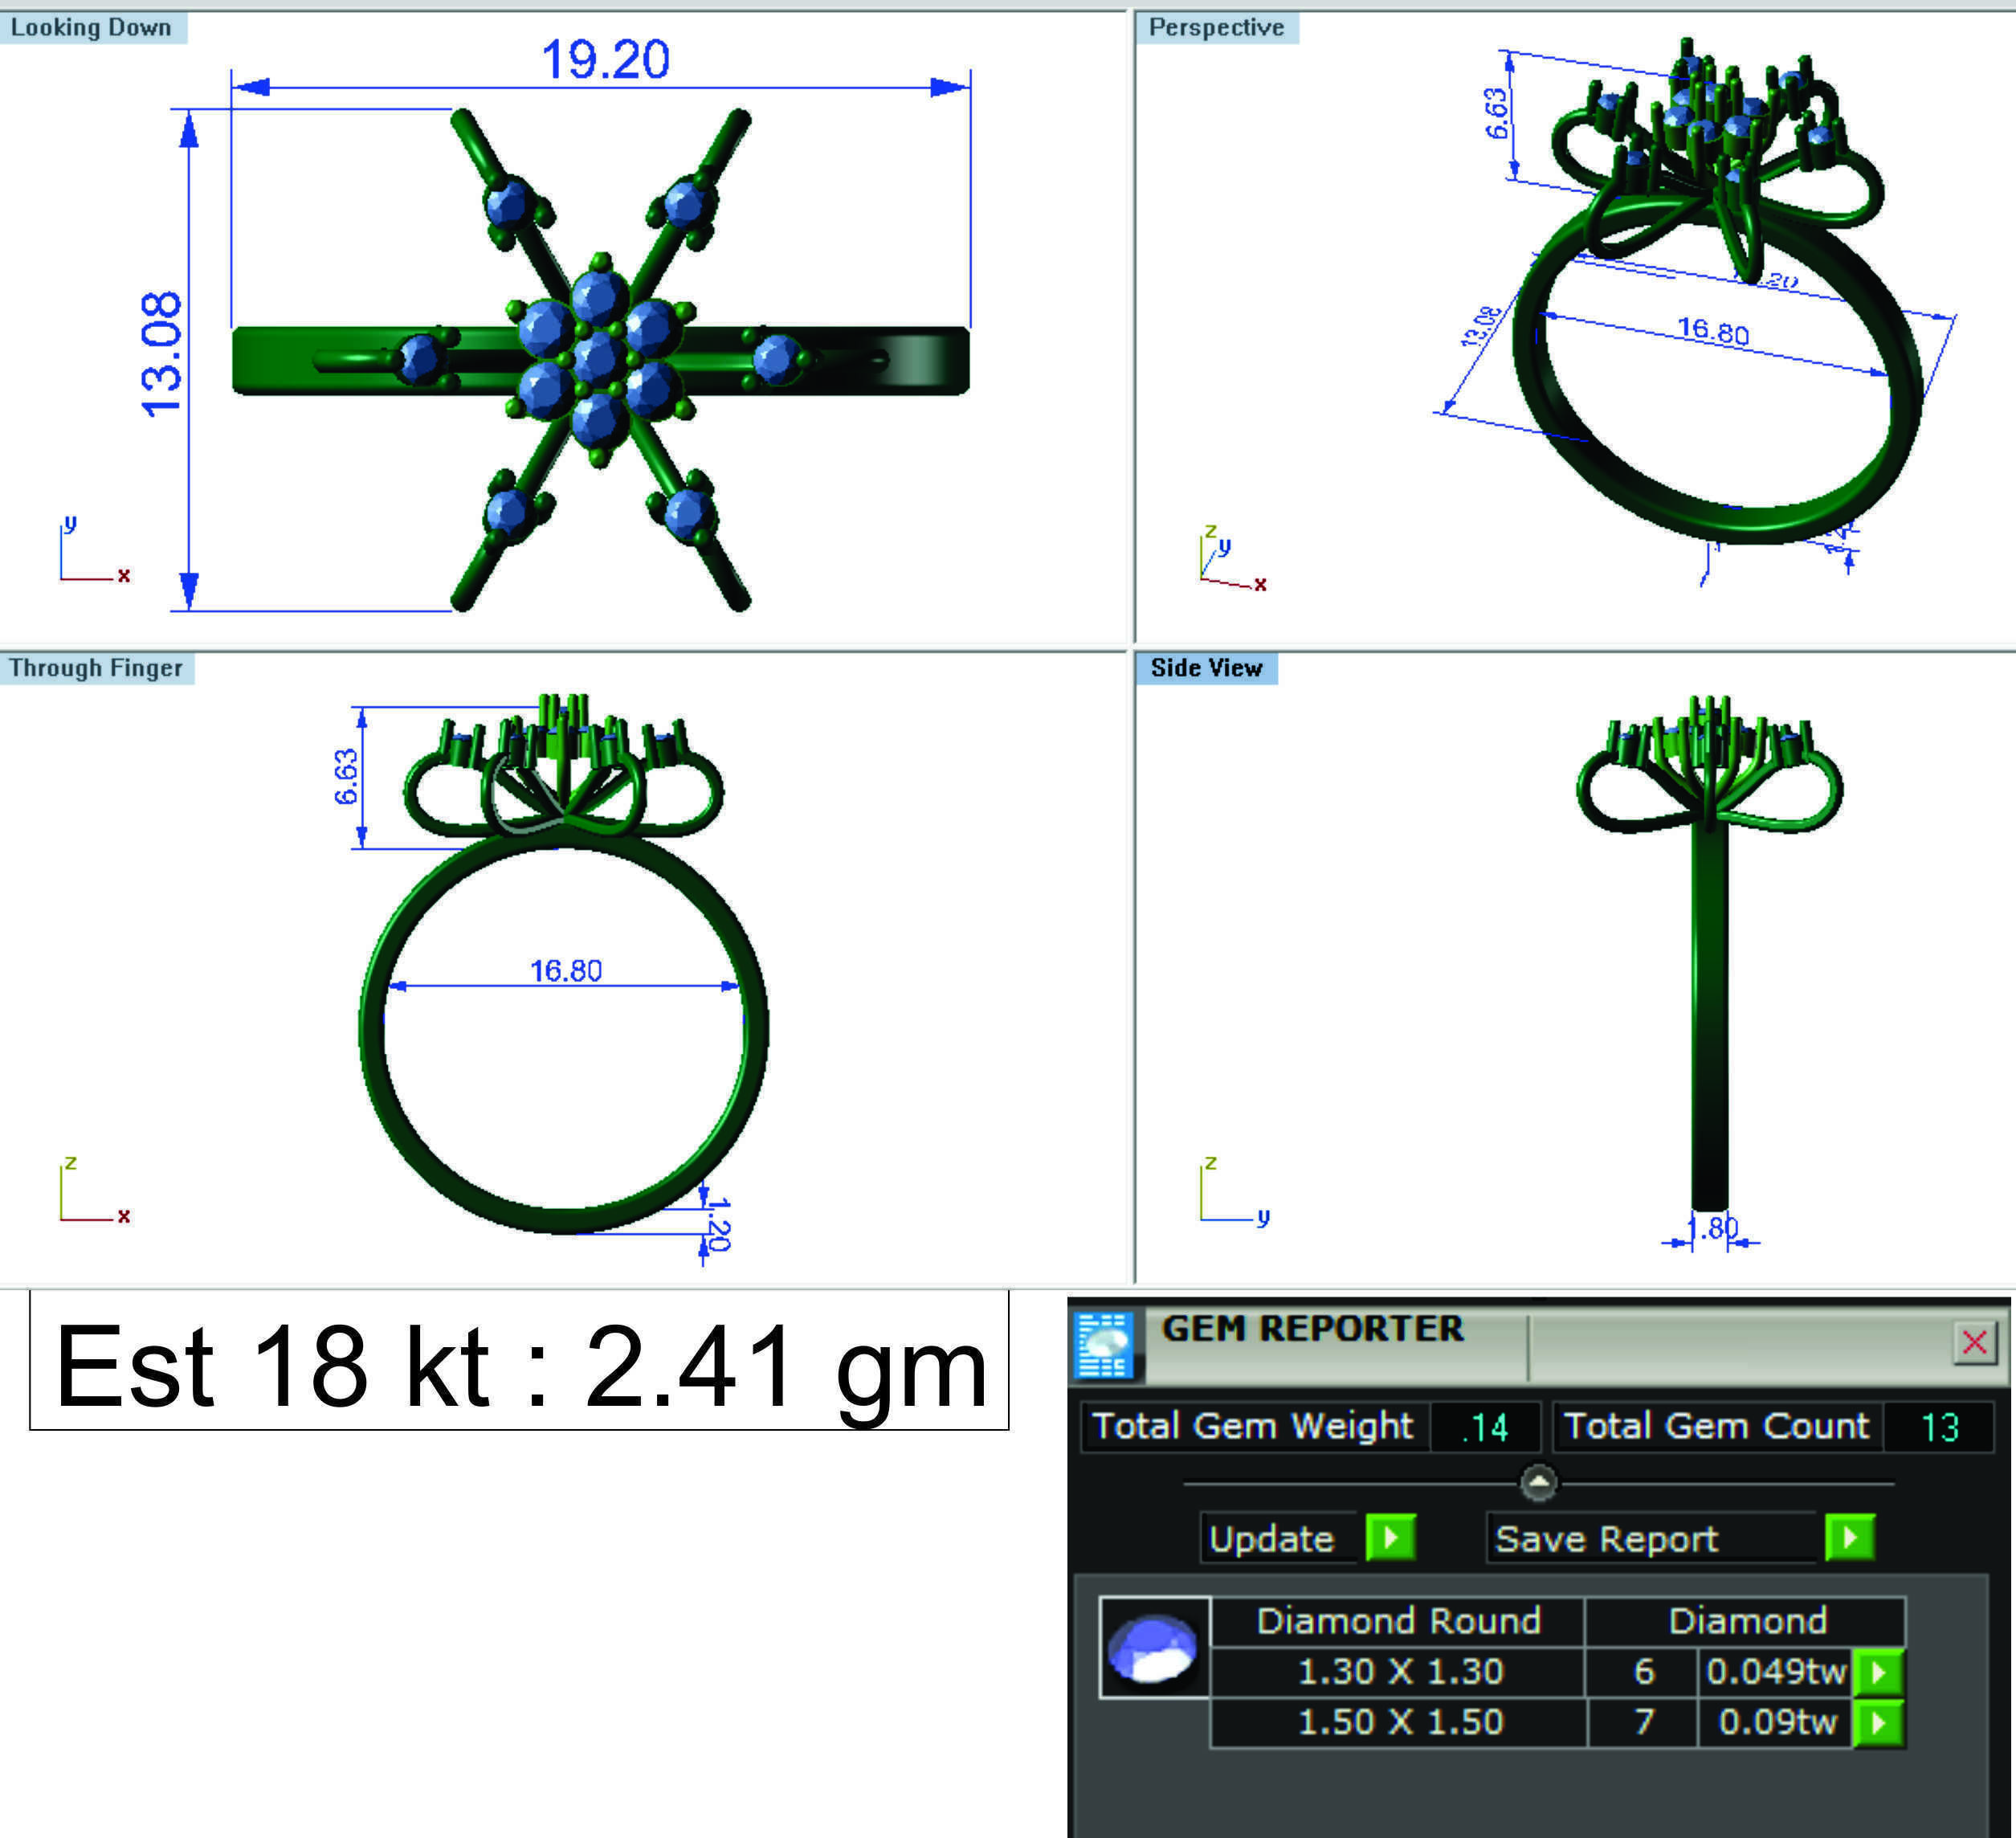The height and width of the screenshot is (1838, 2016).
Task: Click the Diamond Round header cell
Action: pos(1398,1621)
